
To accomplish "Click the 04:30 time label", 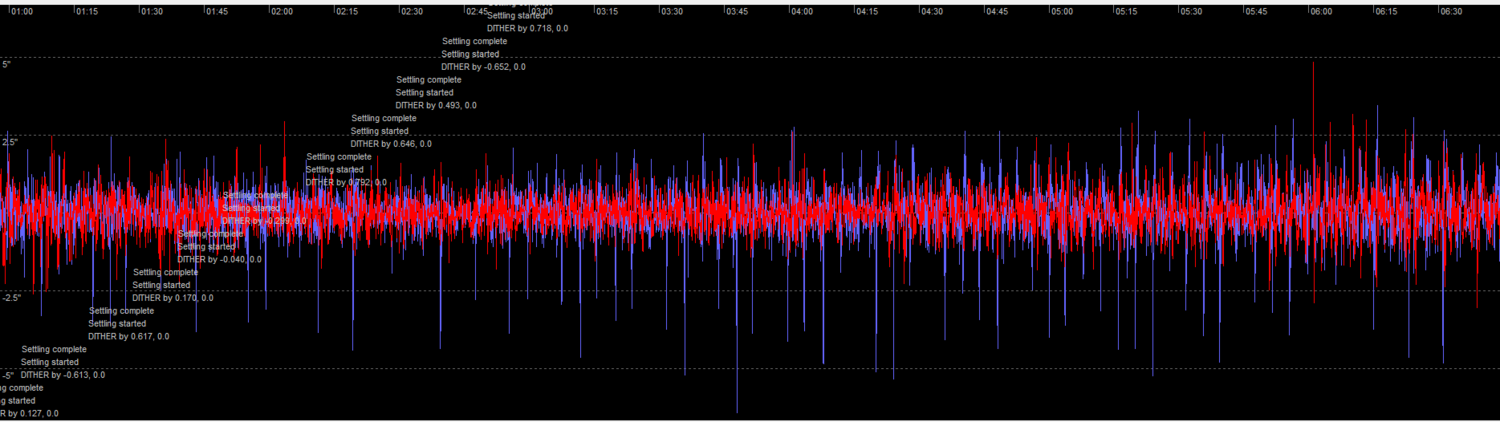I will click(932, 12).
